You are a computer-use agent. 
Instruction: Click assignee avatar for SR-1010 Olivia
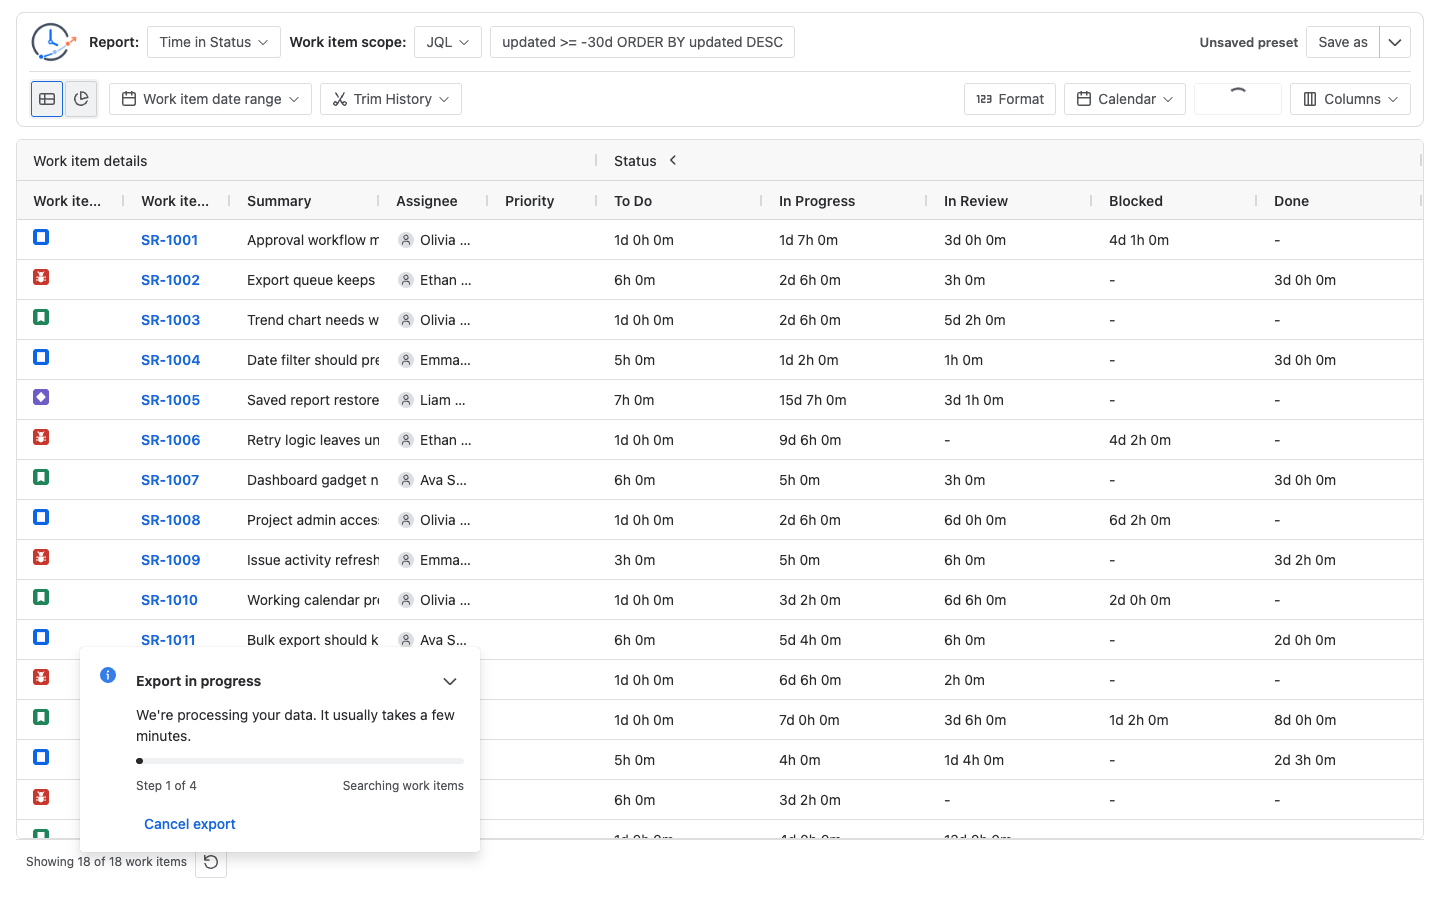point(406,600)
